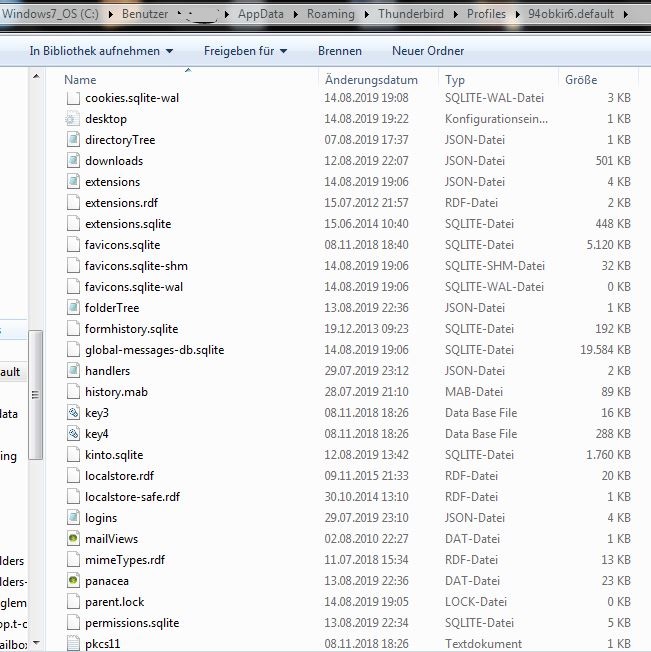Click the downloads JSON file icon
651x652 pixels.
point(73,161)
